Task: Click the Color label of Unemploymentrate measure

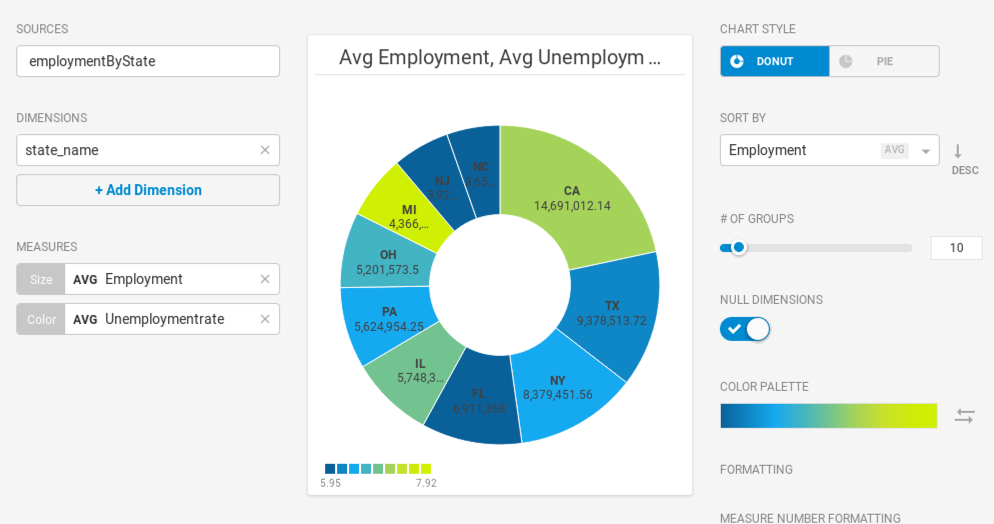Action: pyautogui.click(x=41, y=319)
